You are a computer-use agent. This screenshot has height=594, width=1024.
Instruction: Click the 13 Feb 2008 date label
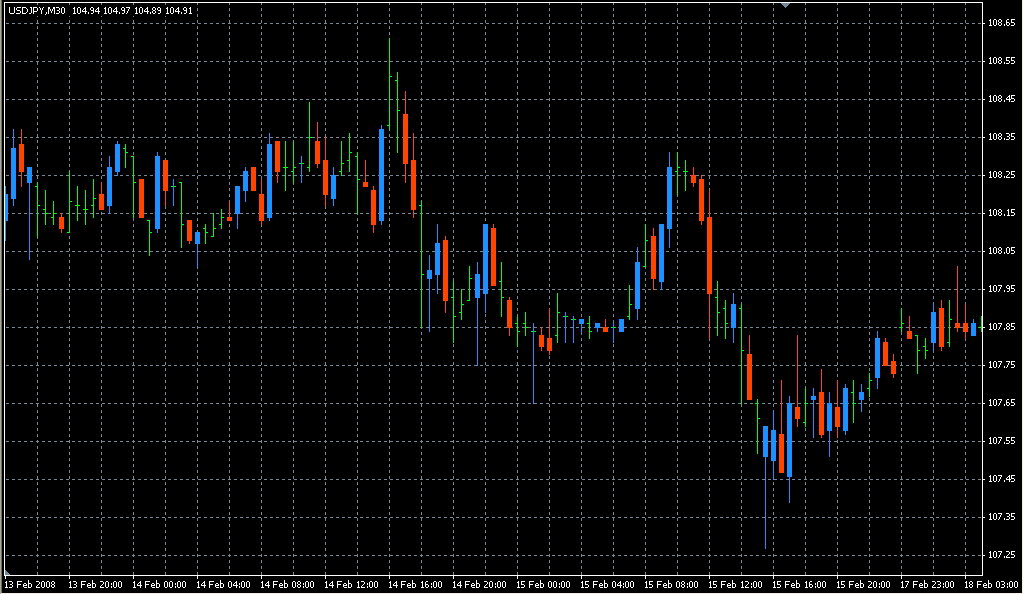30,584
